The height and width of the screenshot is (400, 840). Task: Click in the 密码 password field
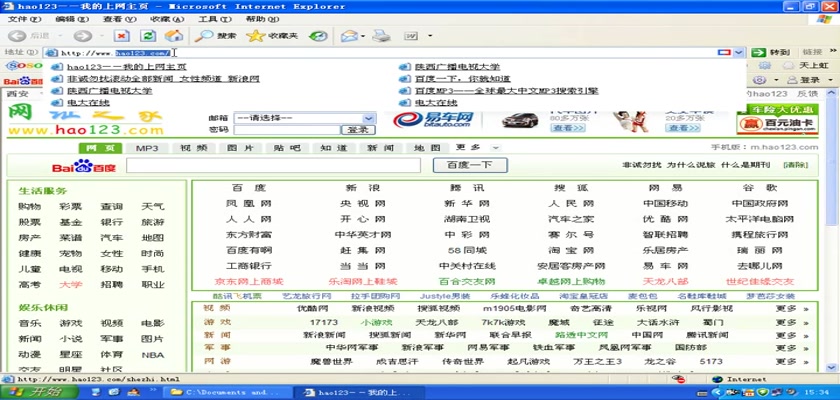pyautogui.click(x=287, y=130)
